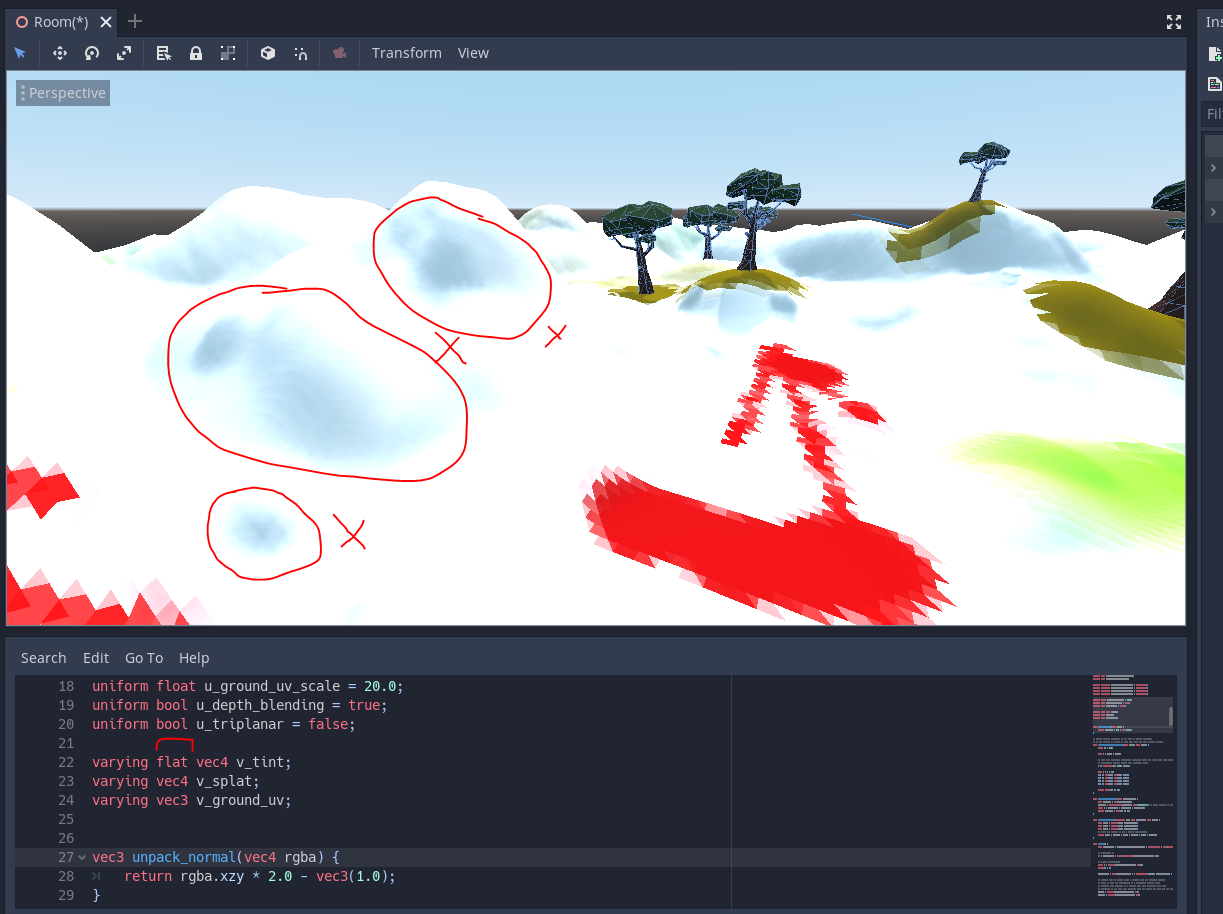Toggle snapping in the 3D toolbar
Viewport: 1223px width, 914px height.
point(301,52)
